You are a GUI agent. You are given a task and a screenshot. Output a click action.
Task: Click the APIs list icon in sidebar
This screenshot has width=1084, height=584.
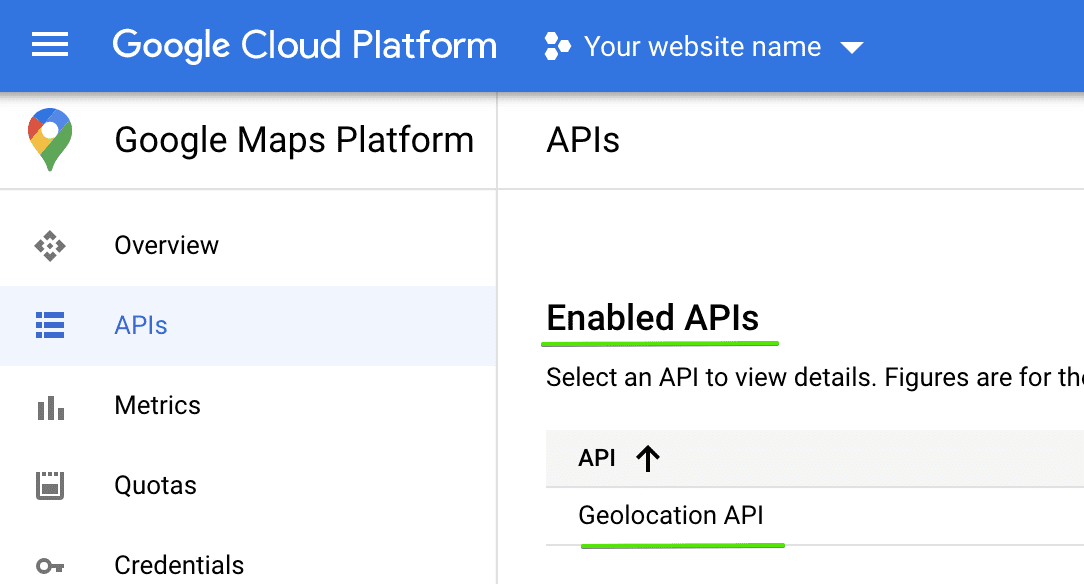click(x=49, y=325)
